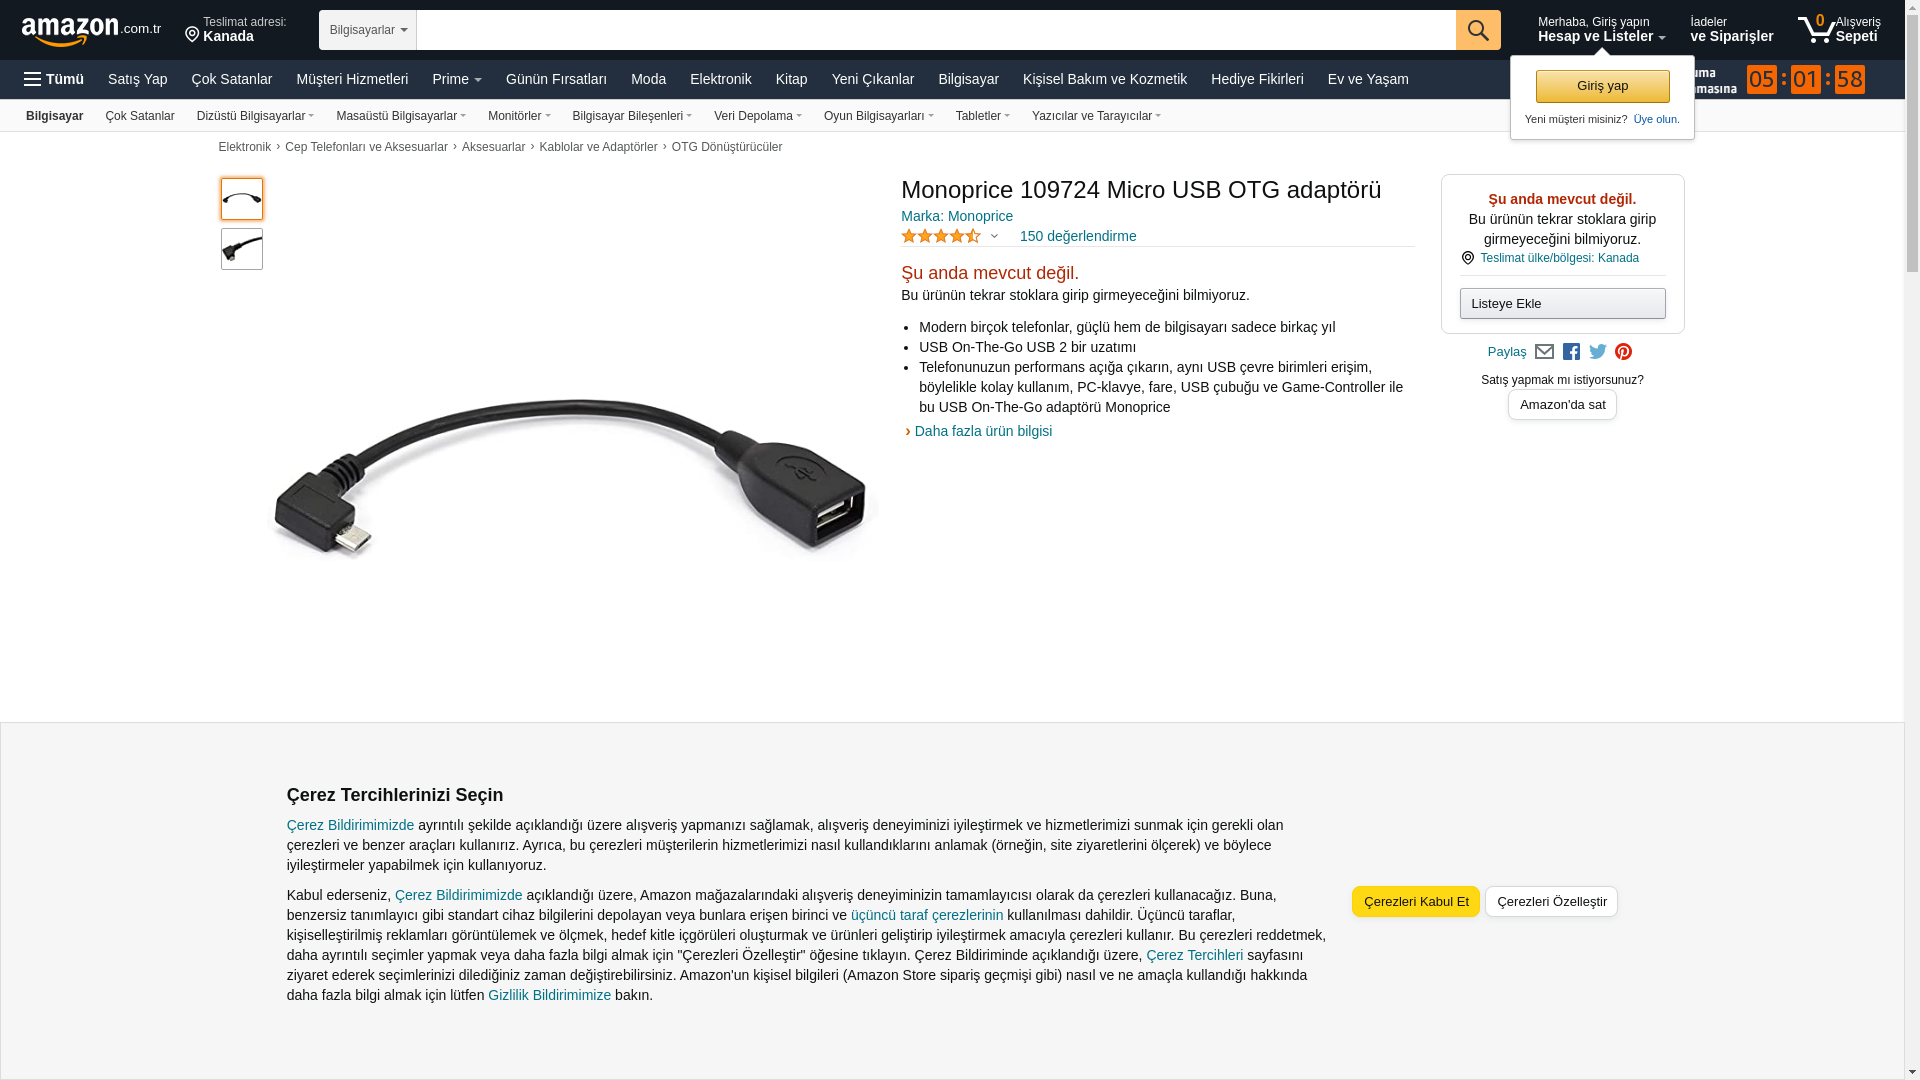The height and width of the screenshot is (1080, 1920).
Task: Share the product on Twitter
Action: point(1598,352)
